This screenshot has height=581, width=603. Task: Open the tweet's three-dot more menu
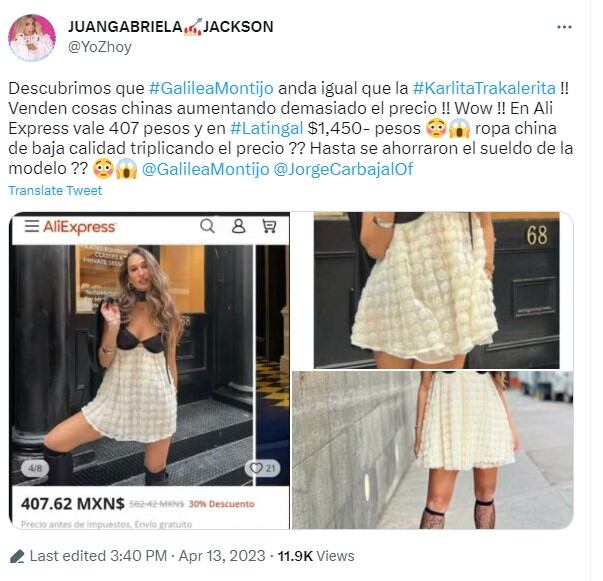(x=564, y=27)
